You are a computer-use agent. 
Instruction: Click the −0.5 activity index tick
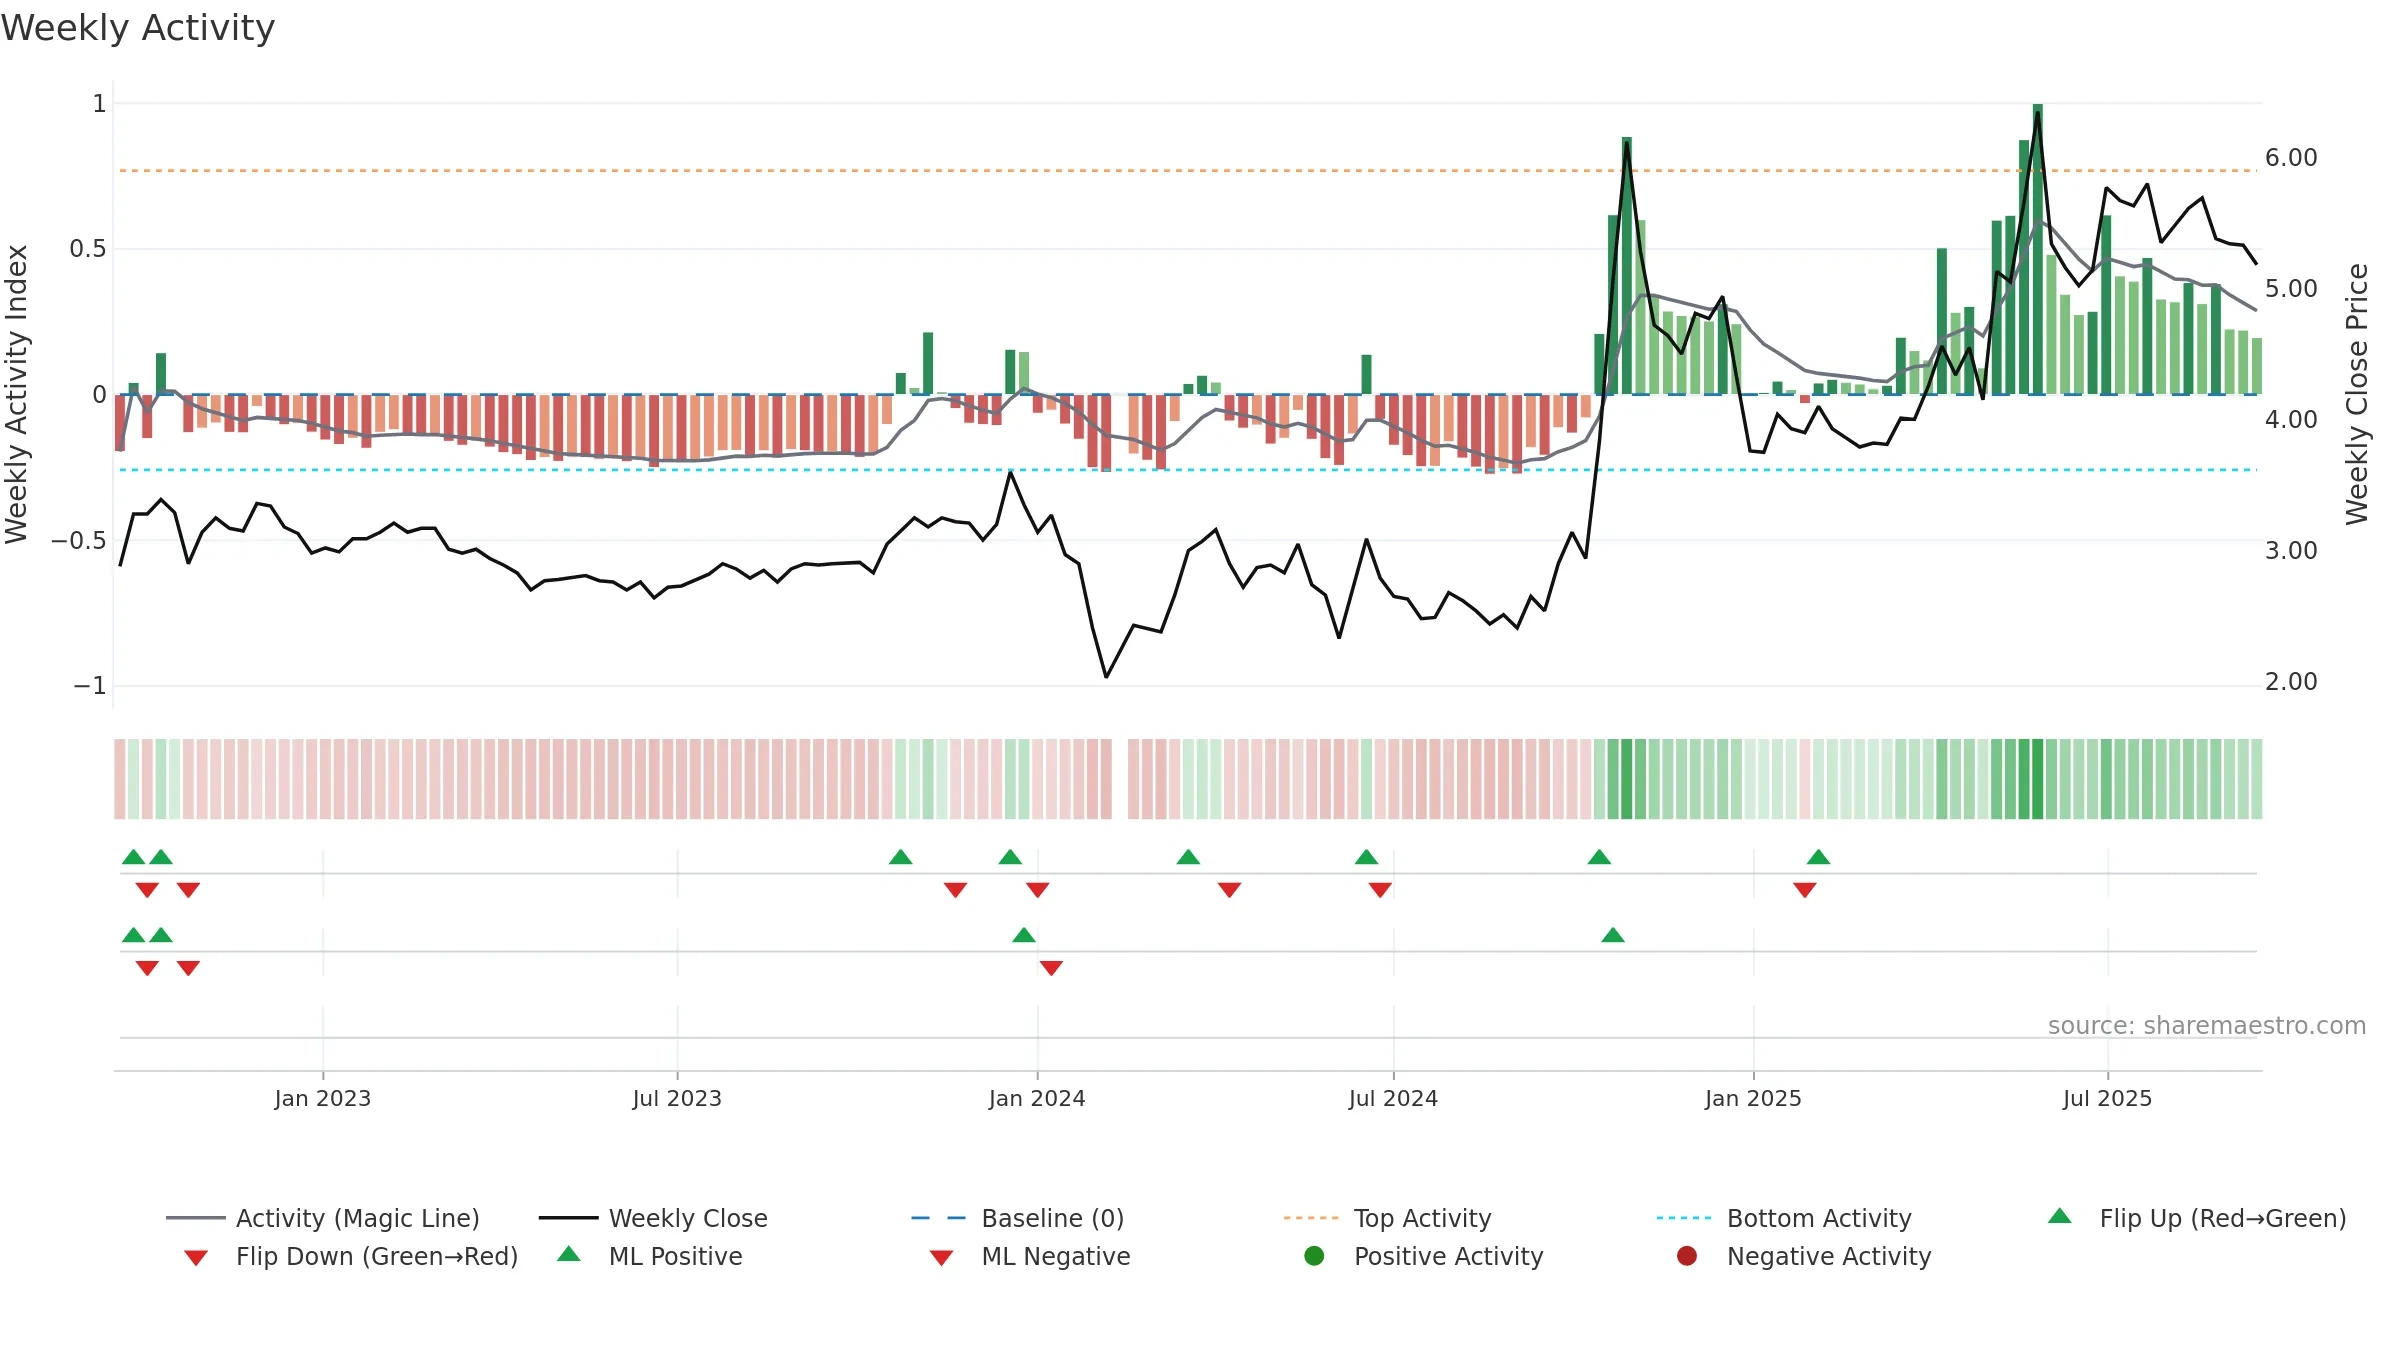pos(79,541)
